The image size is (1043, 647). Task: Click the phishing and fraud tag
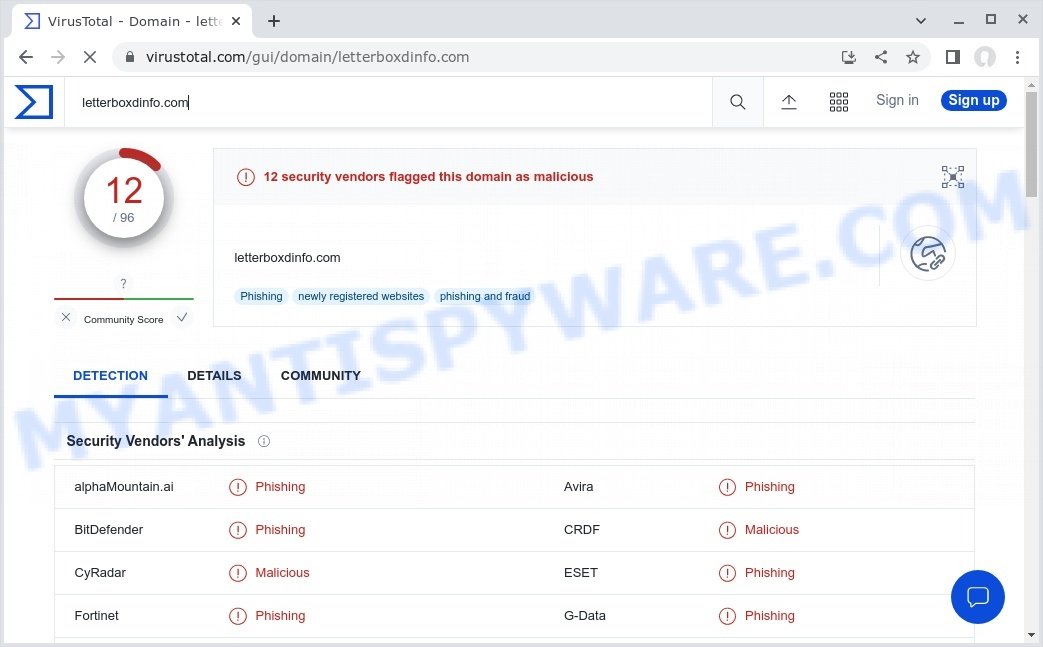tap(484, 297)
